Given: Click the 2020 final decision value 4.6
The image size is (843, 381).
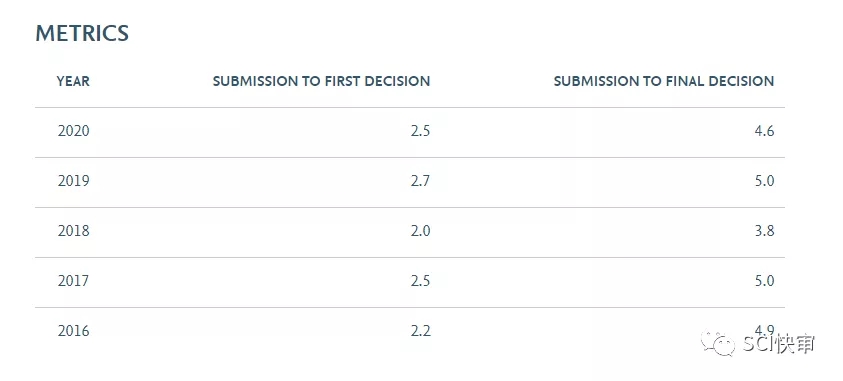Looking at the screenshot, I should pyautogui.click(x=764, y=131).
